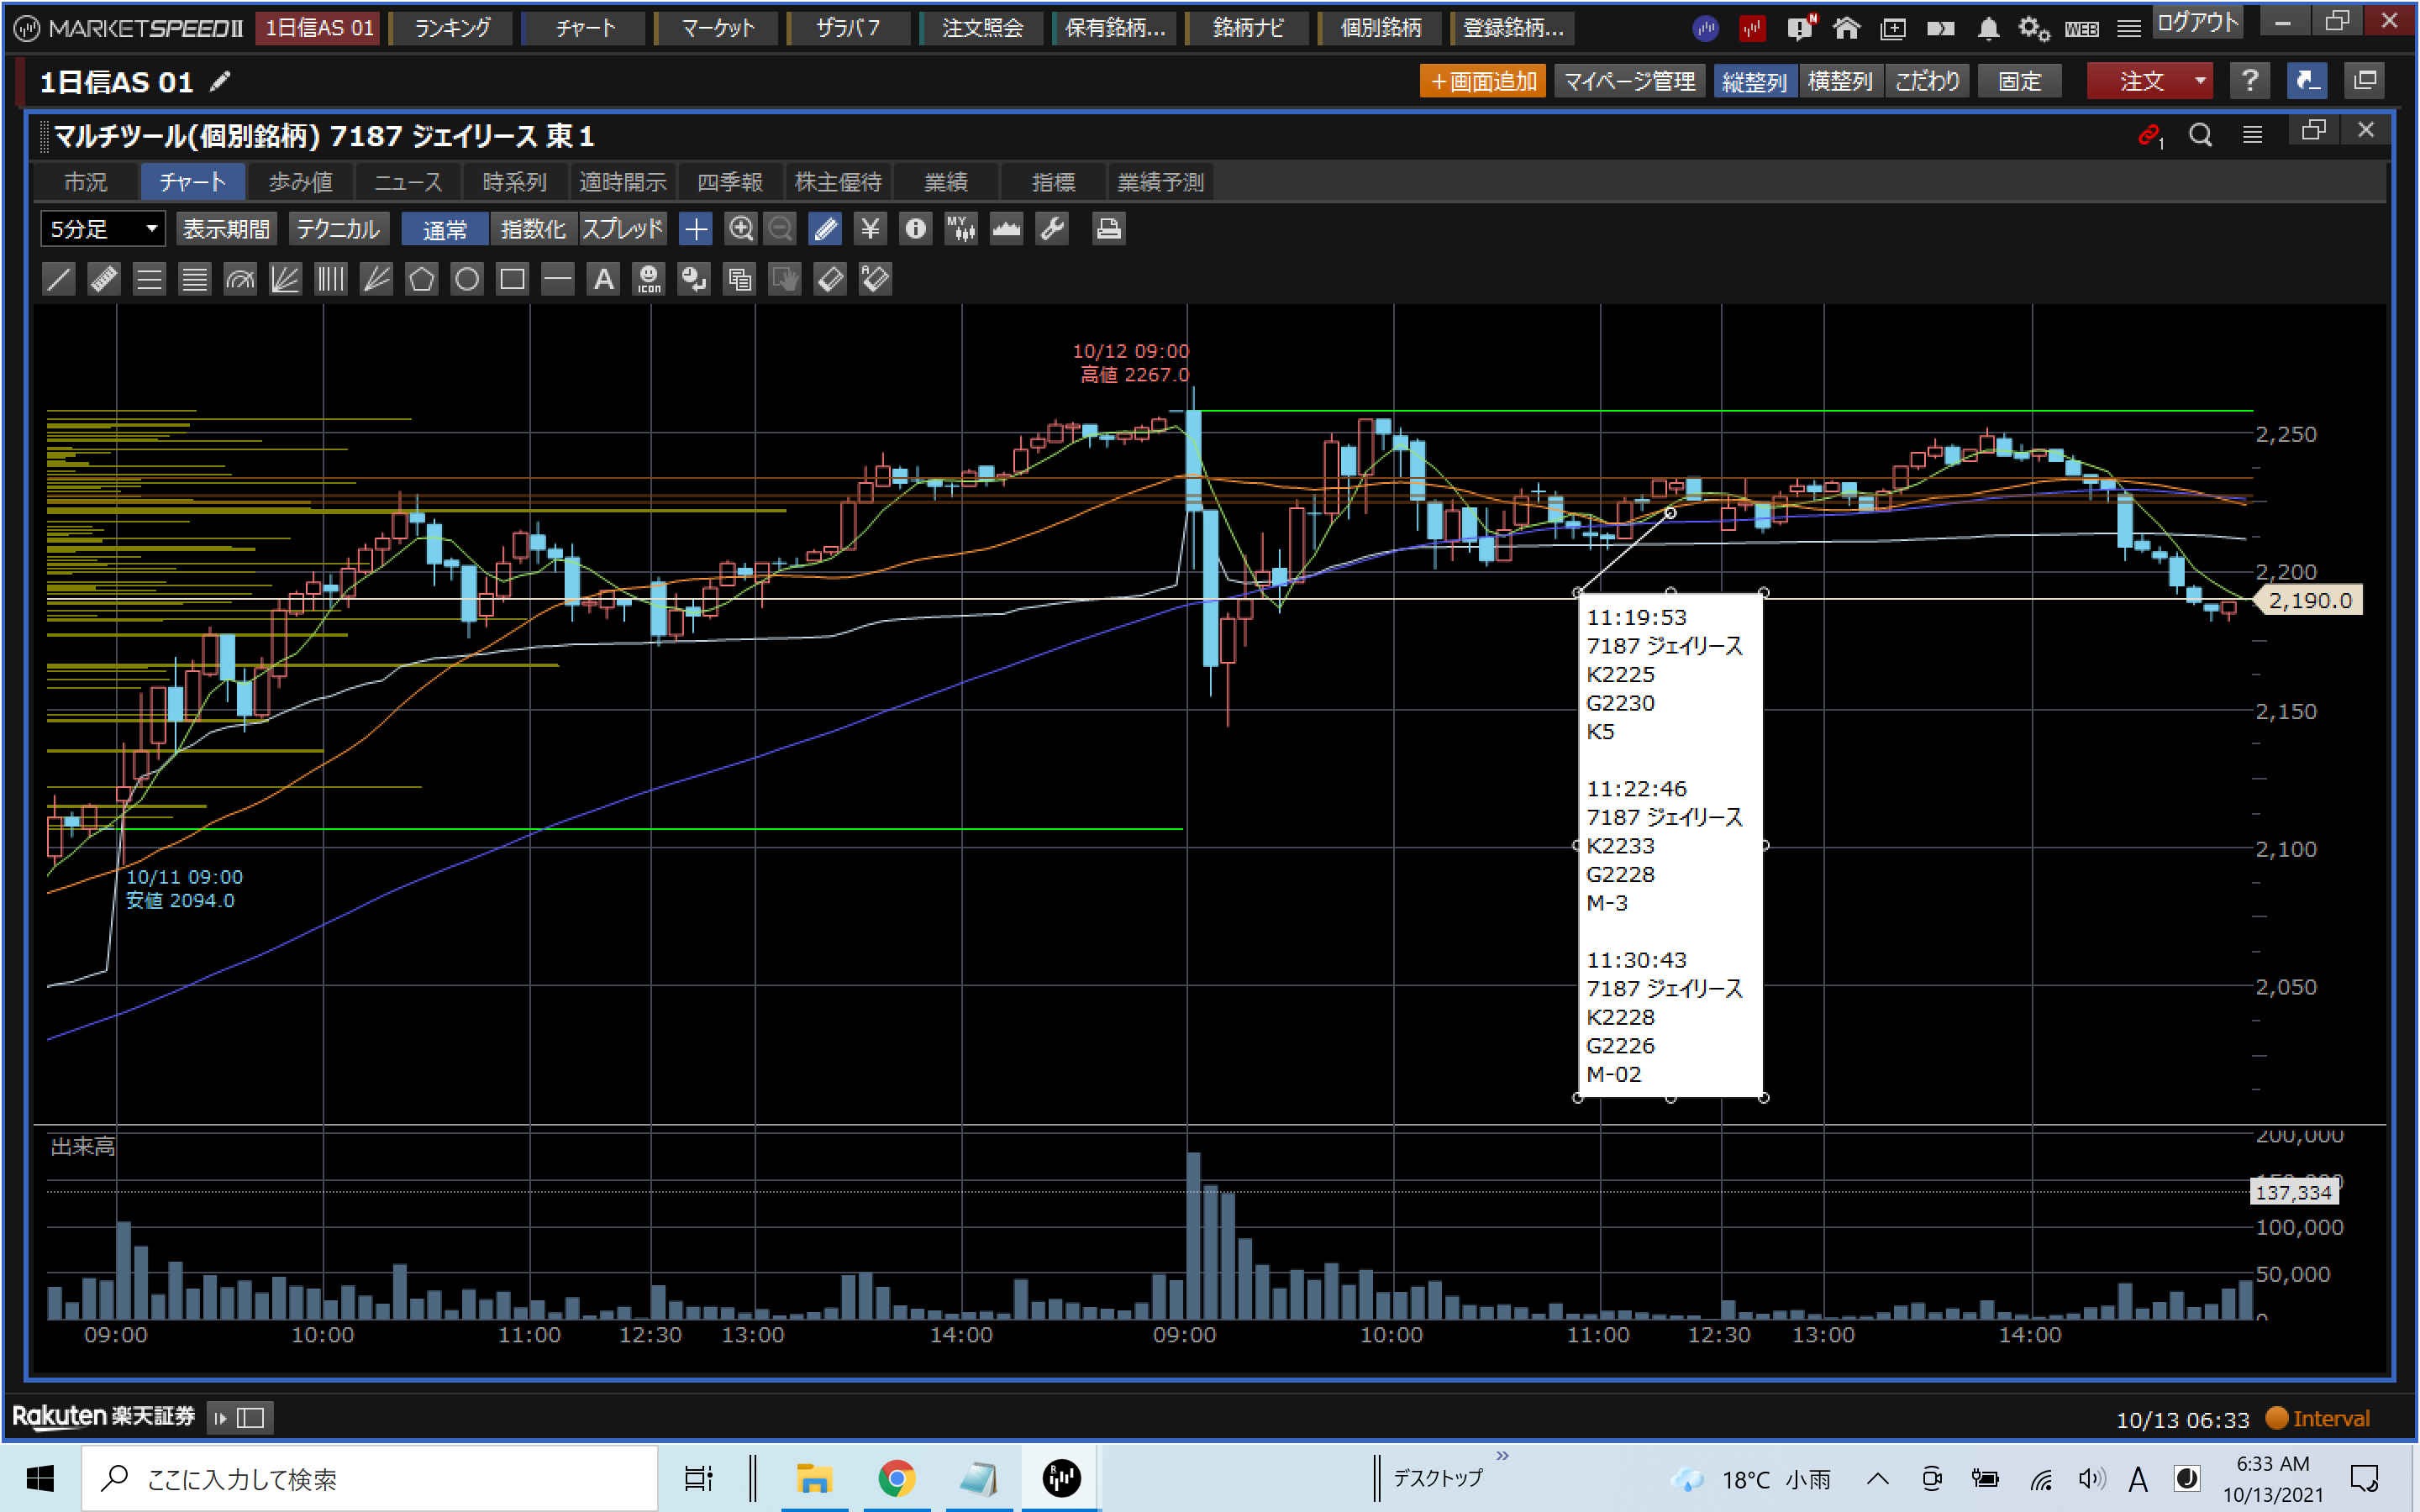Select the trend line drawing tool

pyautogui.click(x=59, y=279)
